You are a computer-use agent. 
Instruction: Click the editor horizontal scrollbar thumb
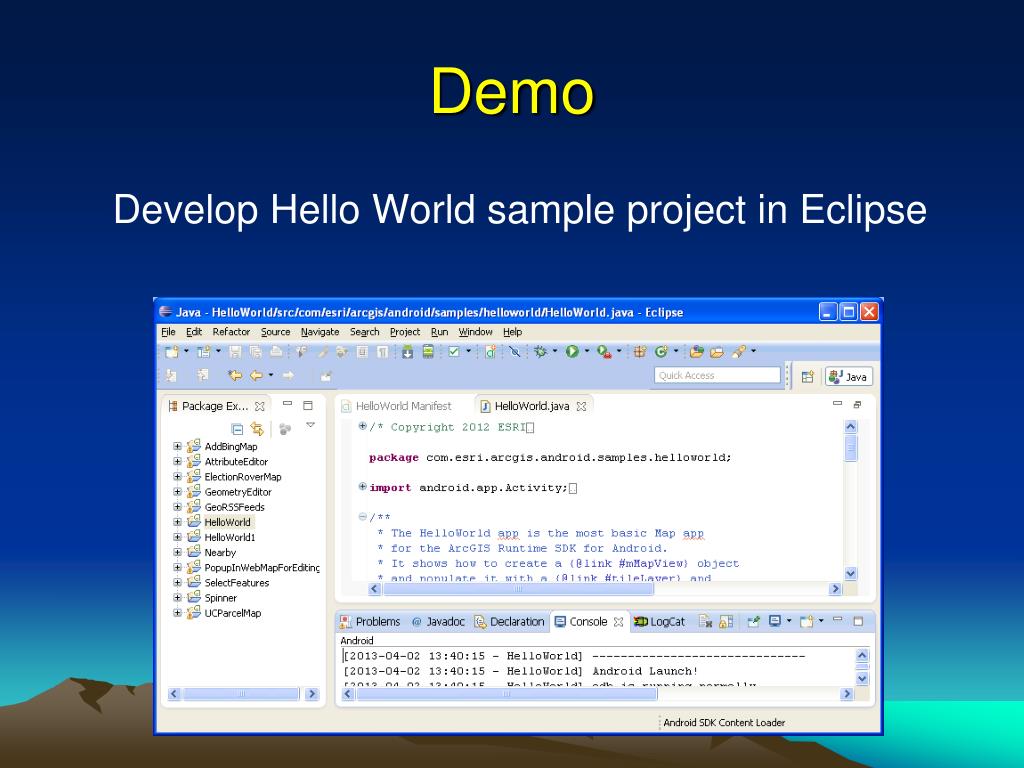[x=518, y=589]
